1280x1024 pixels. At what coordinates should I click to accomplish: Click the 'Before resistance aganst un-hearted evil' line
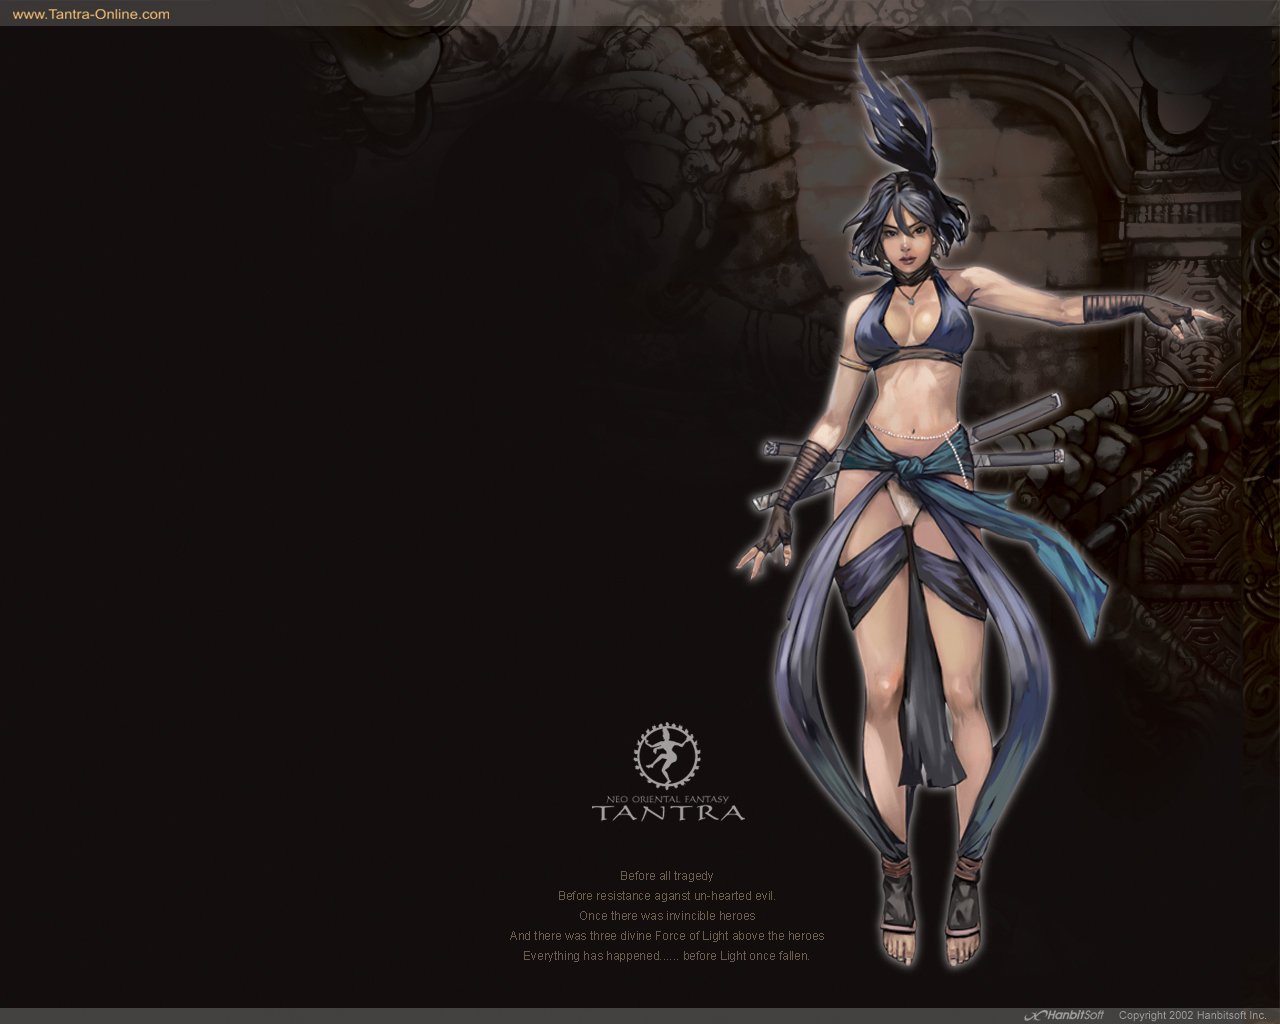tap(666, 896)
